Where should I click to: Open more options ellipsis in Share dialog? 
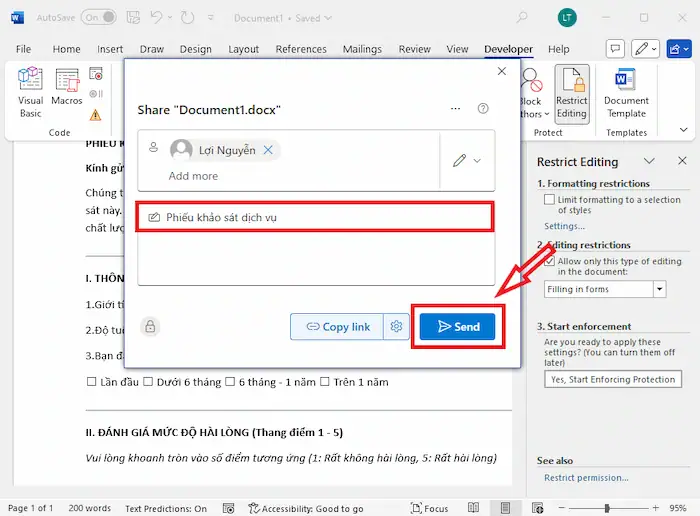click(x=456, y=109)
